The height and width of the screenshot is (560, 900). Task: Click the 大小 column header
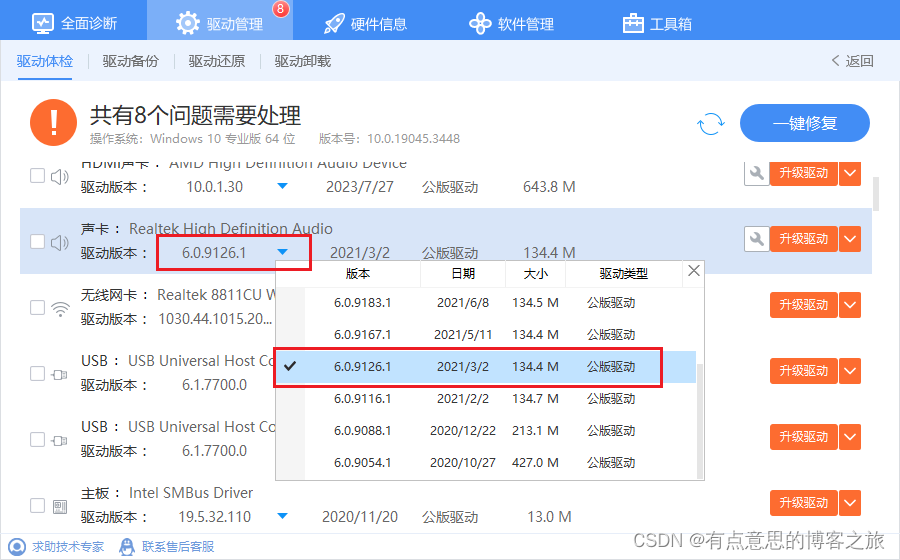click(x=535, y=274)
